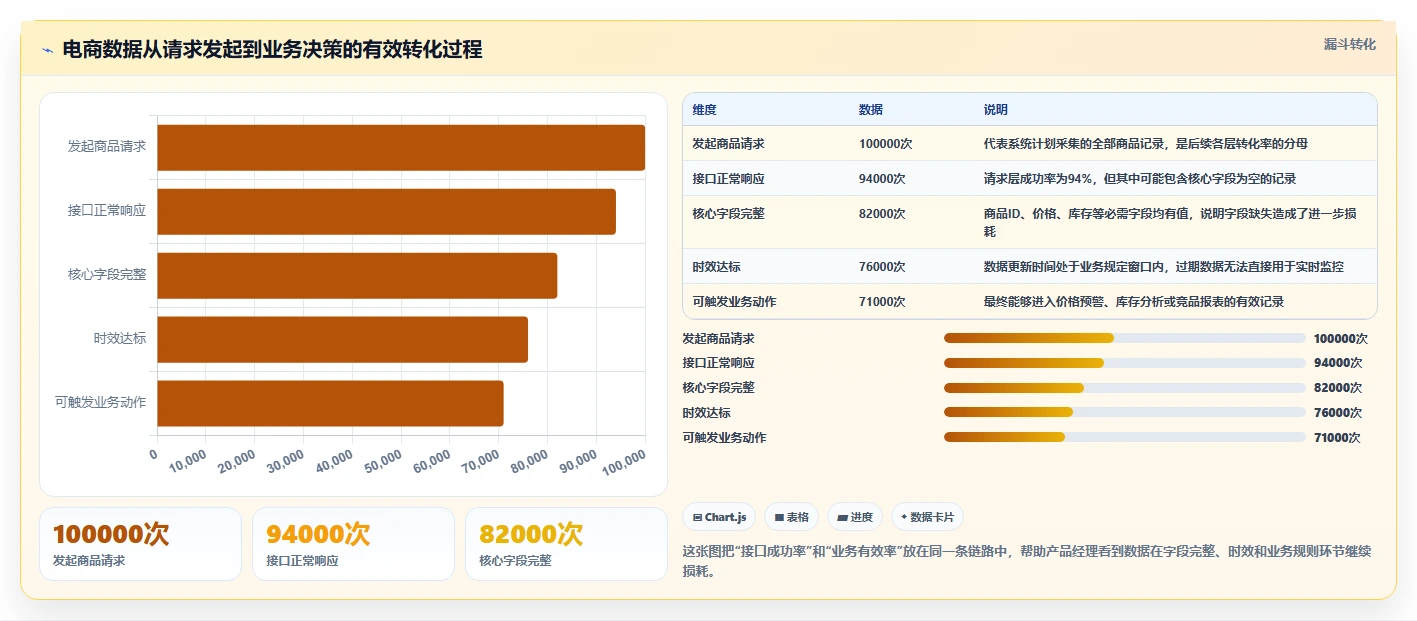This screenshot has height=621, width=1417.
Task: Click the description starting 最终能够进入价格预警
Action: (1134, 302)
